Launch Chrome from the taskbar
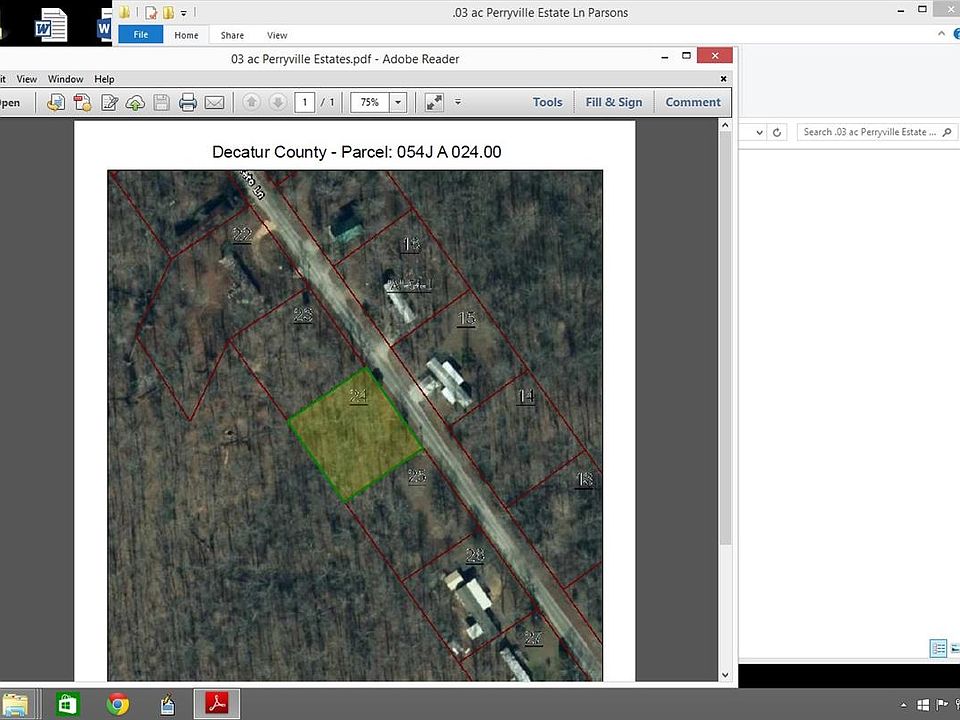The width and height of the screenshot is (960, 720). pyautogui.click(x=117, y=704)
